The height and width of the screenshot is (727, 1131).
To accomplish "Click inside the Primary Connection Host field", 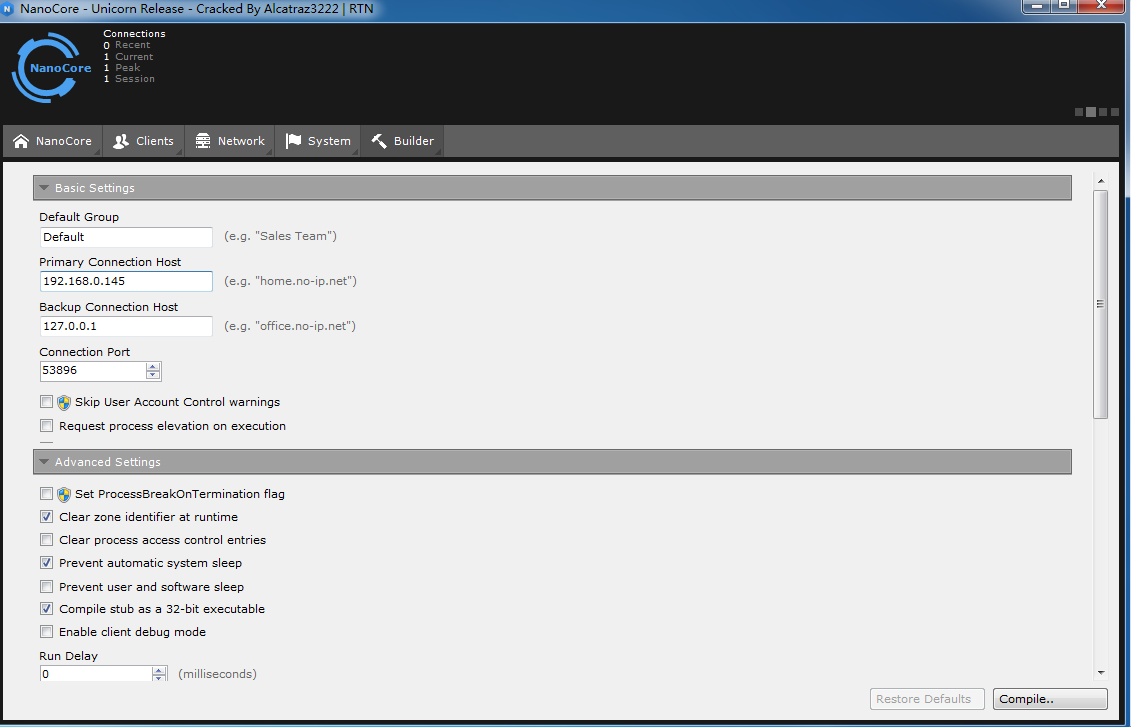I will 126,281.
